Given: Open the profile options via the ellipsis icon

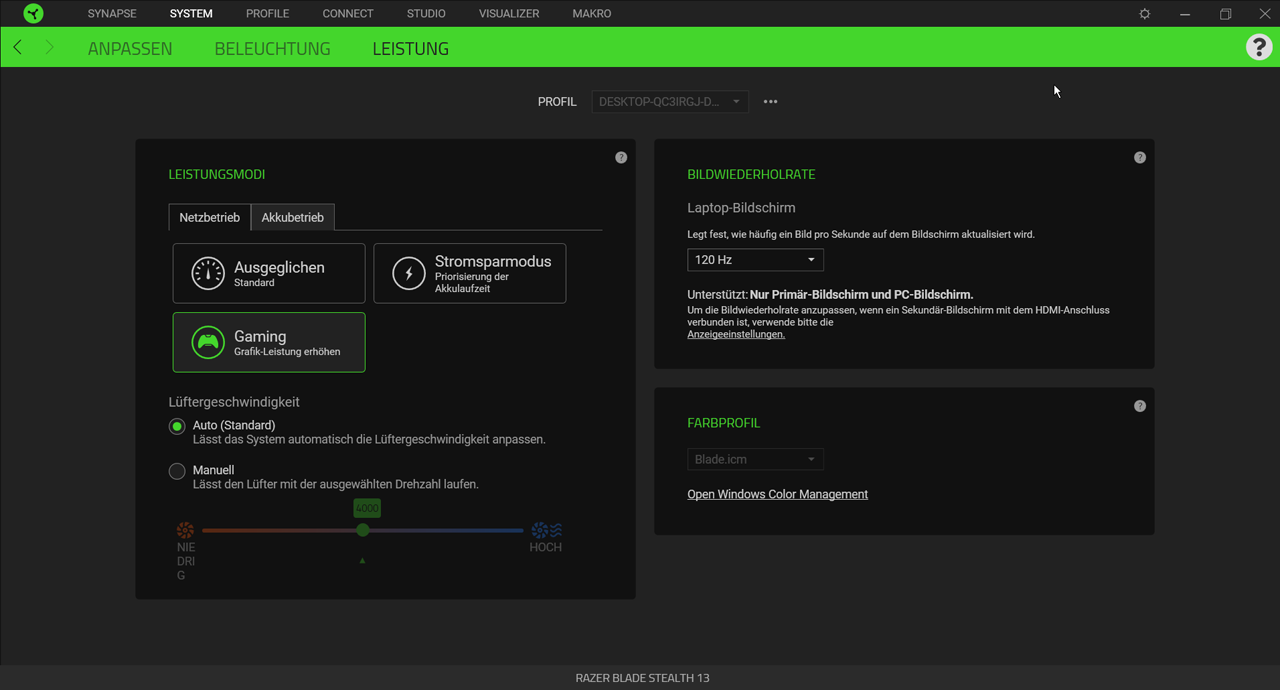Looking at the screenshot, I should click(x=770, y=101).
